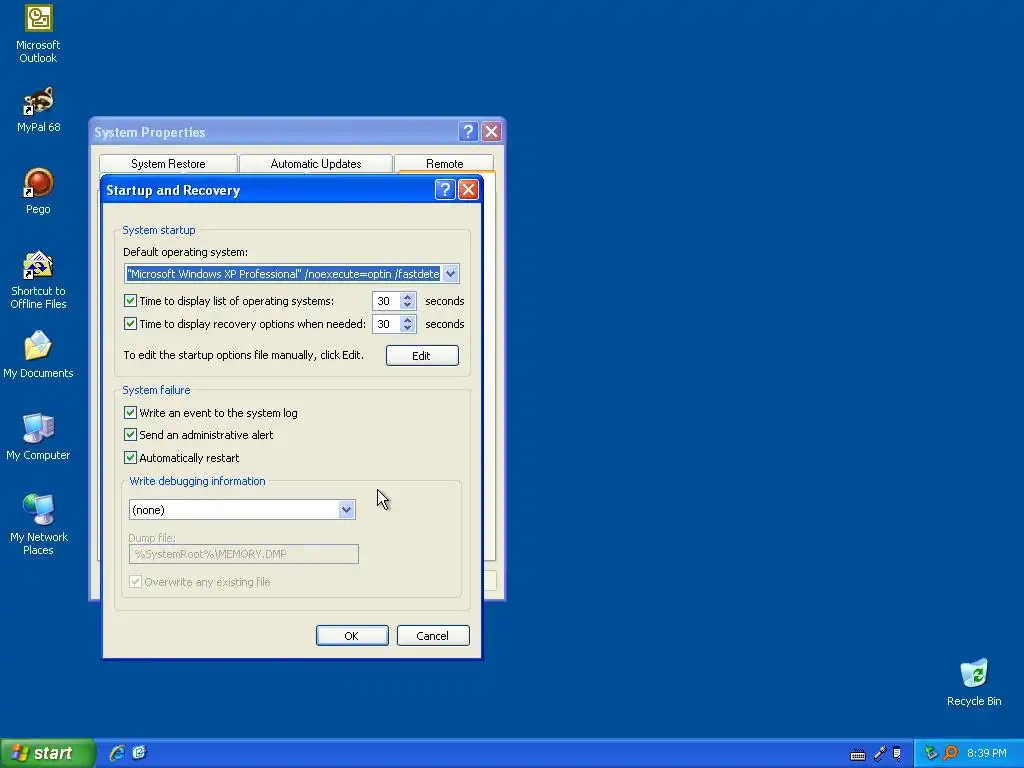Toggle Time to display list of operating systems

[130, 301]
